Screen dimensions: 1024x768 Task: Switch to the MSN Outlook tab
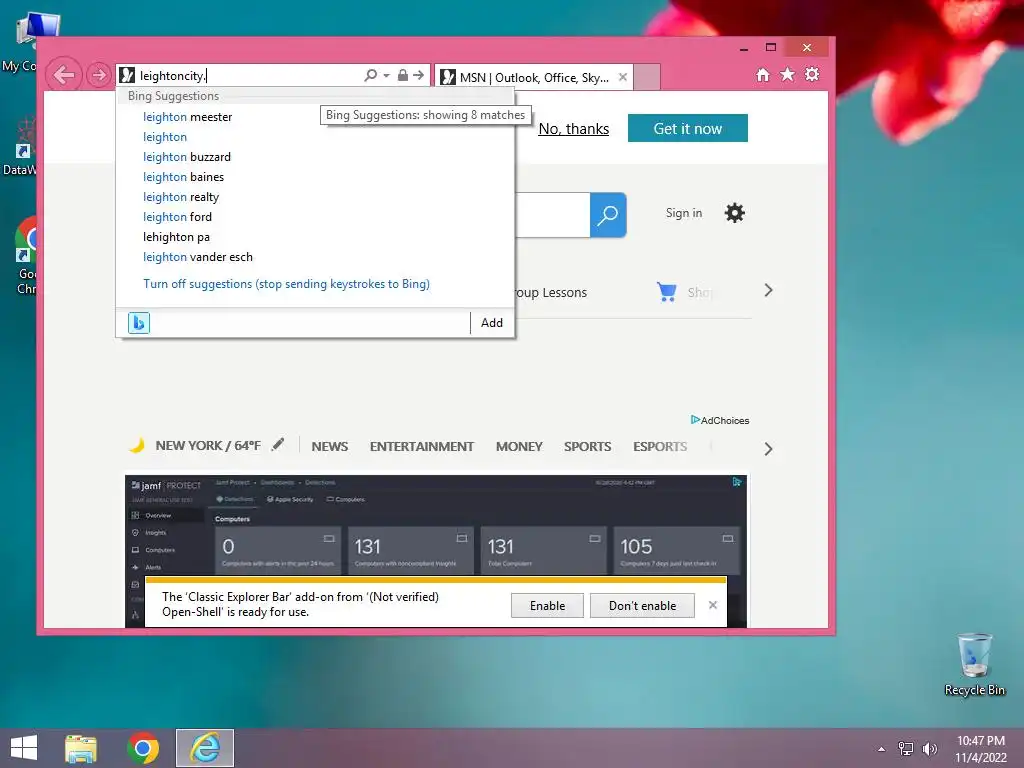tap(533, 78)
